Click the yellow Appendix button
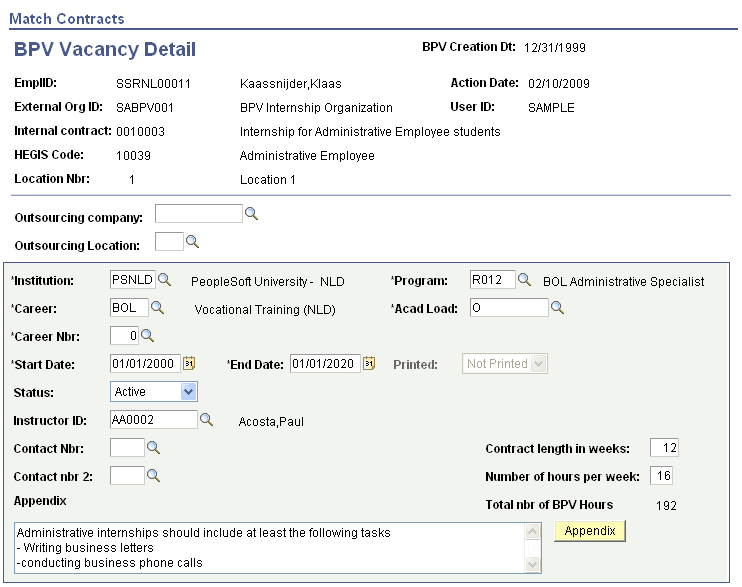The width and height of the screenshot is (742, 587). [590, 531]
